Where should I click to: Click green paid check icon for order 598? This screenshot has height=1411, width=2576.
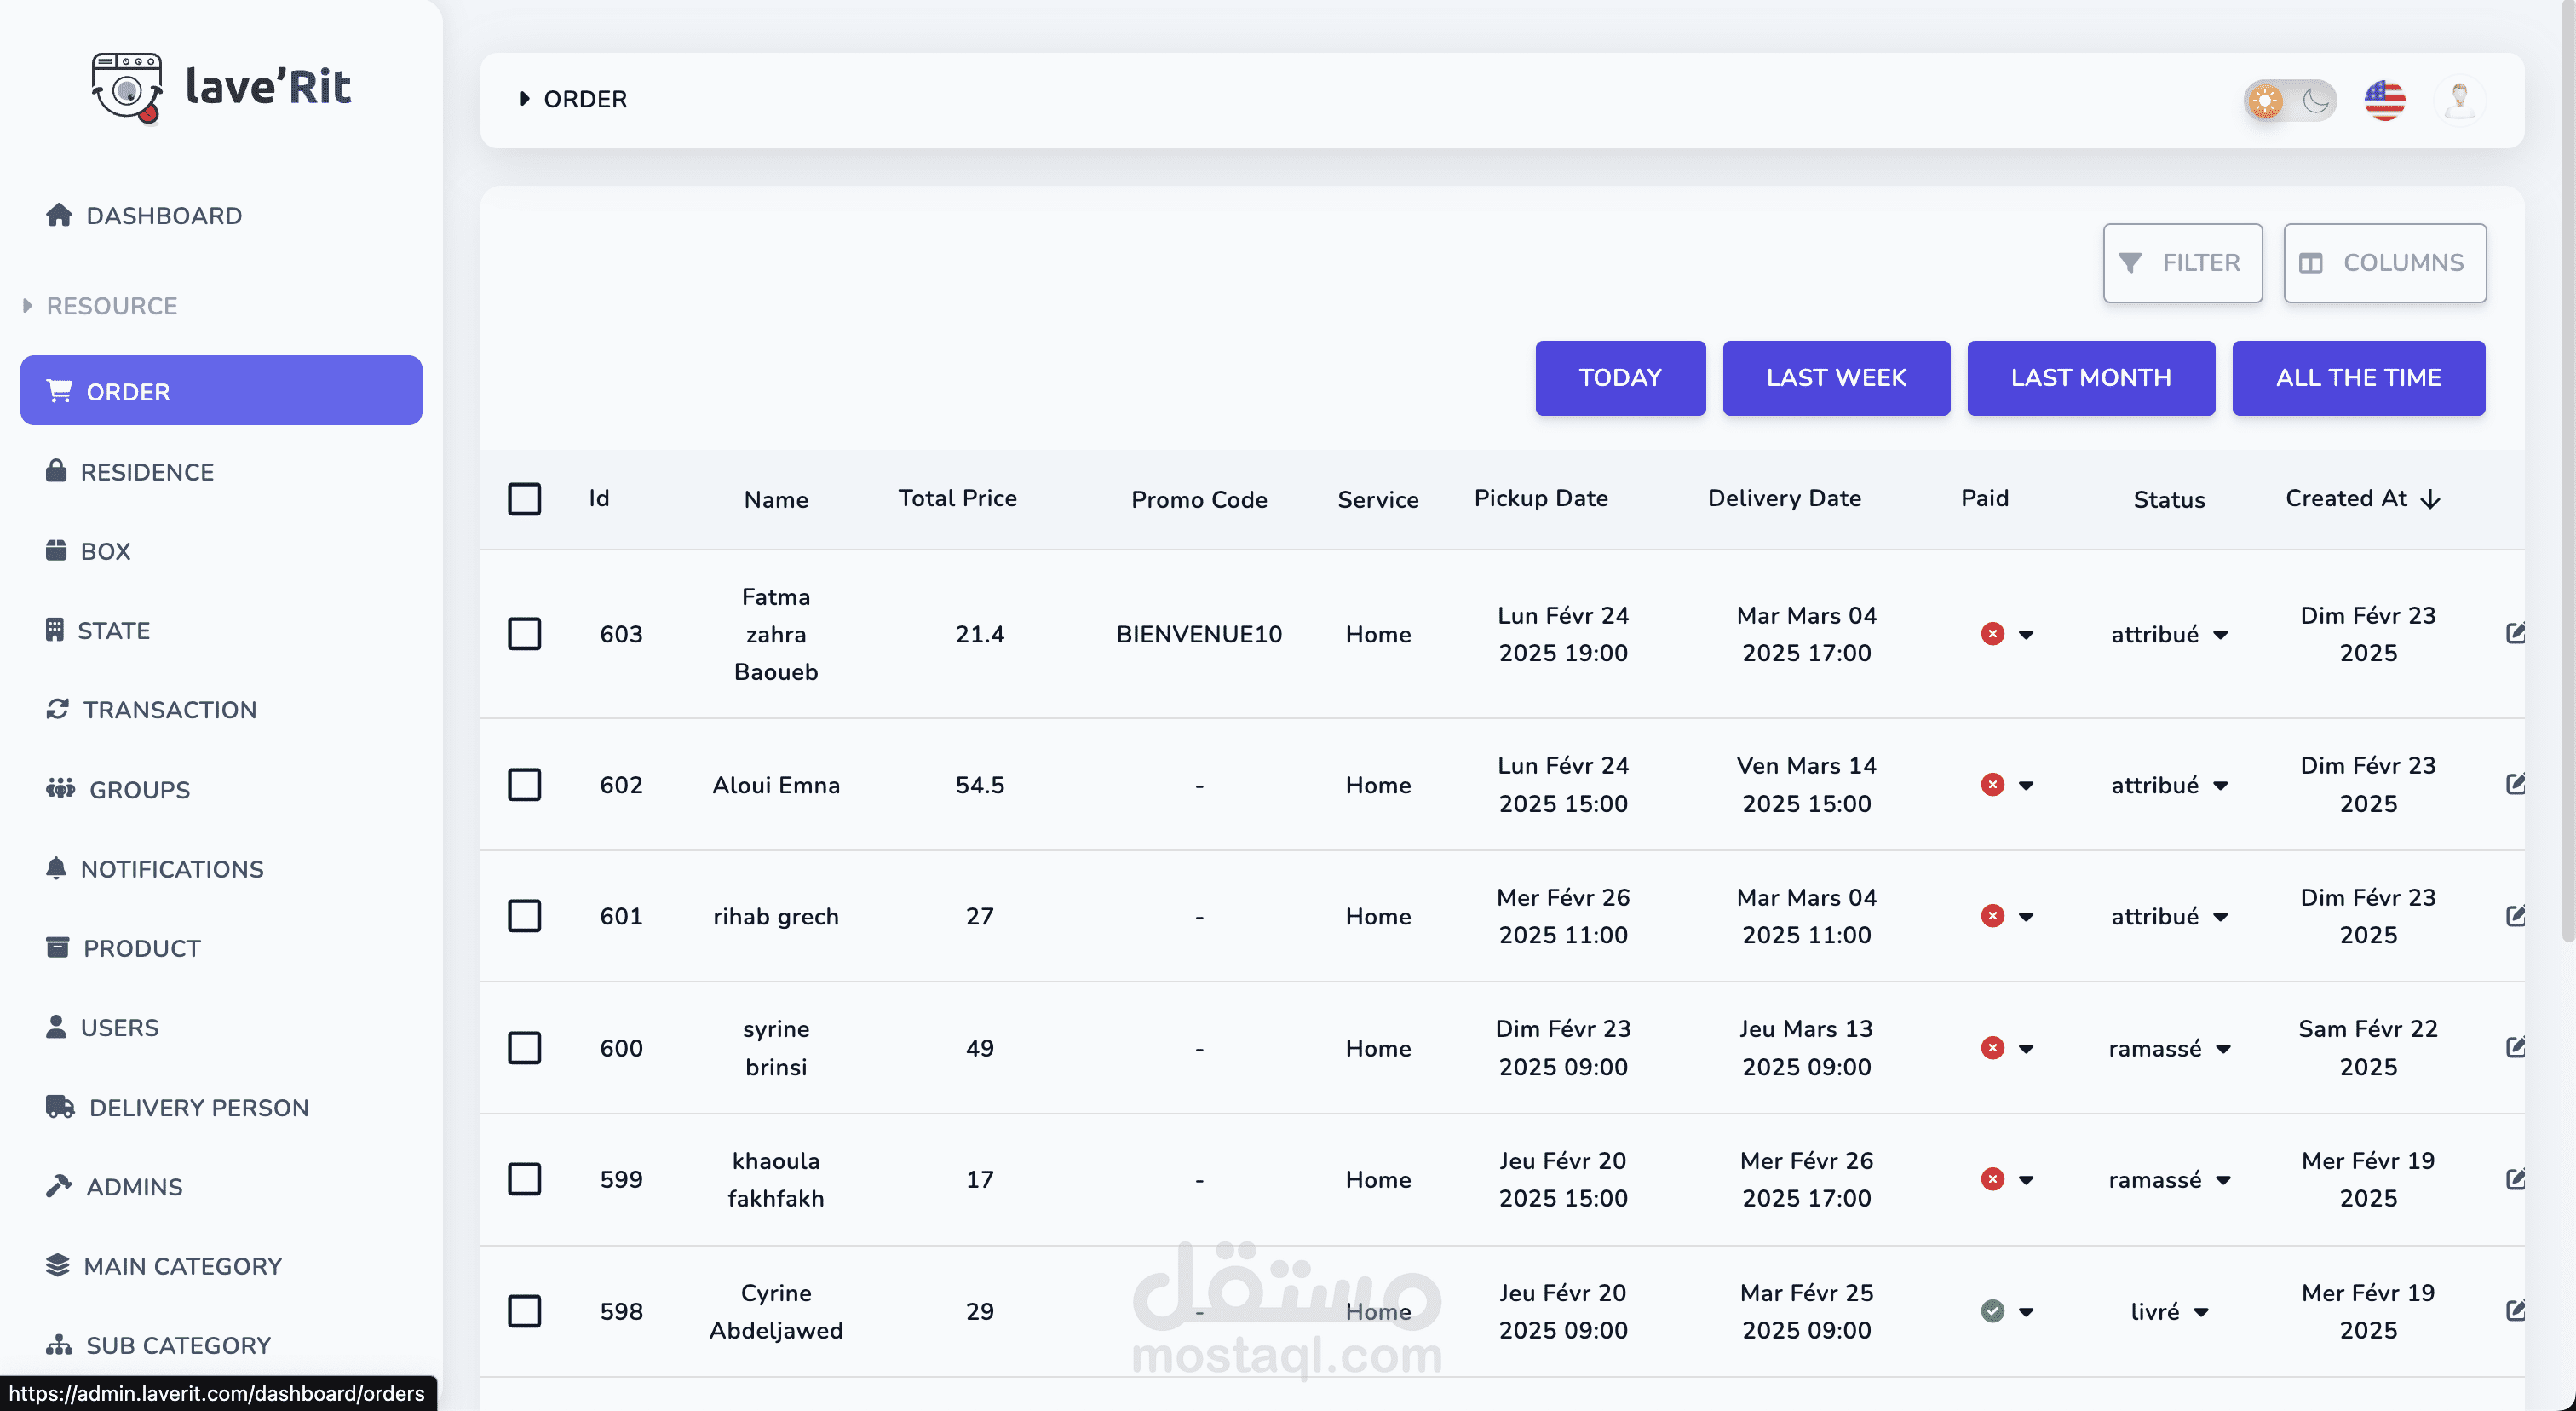click(x=1992, y=1311)
